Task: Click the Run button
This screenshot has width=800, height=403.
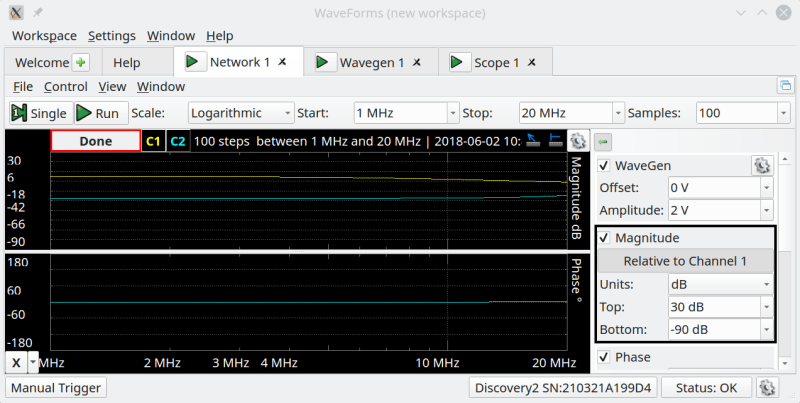Action: [101, 113]
